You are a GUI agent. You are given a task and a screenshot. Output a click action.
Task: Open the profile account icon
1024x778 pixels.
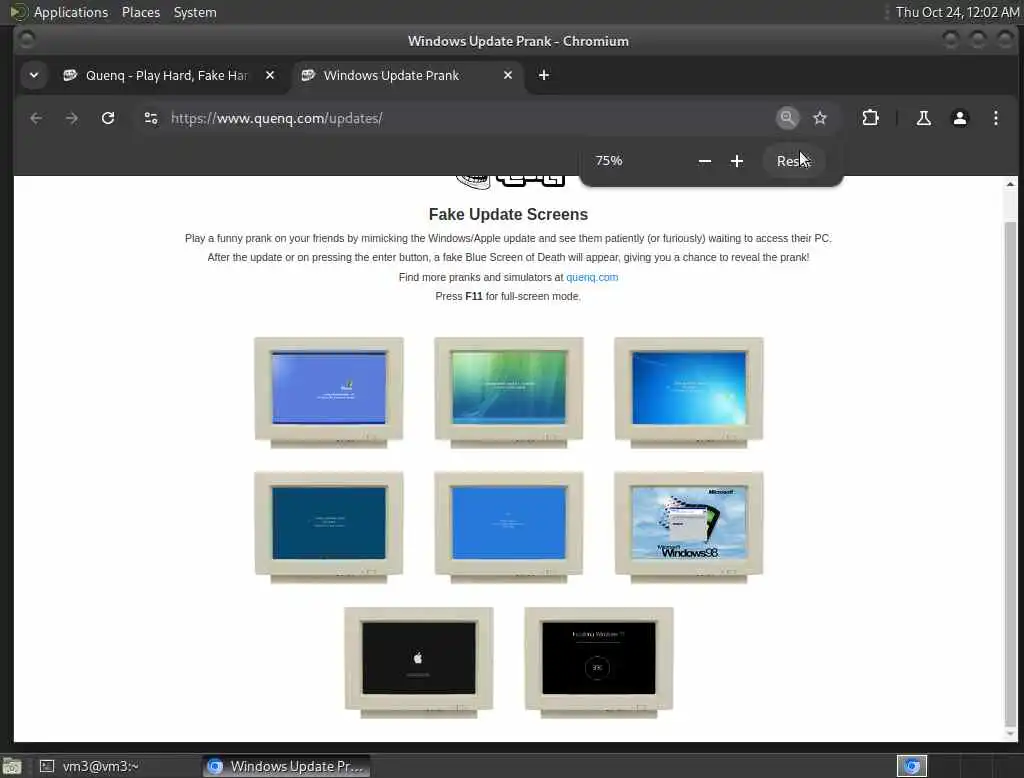coord(959,118)
